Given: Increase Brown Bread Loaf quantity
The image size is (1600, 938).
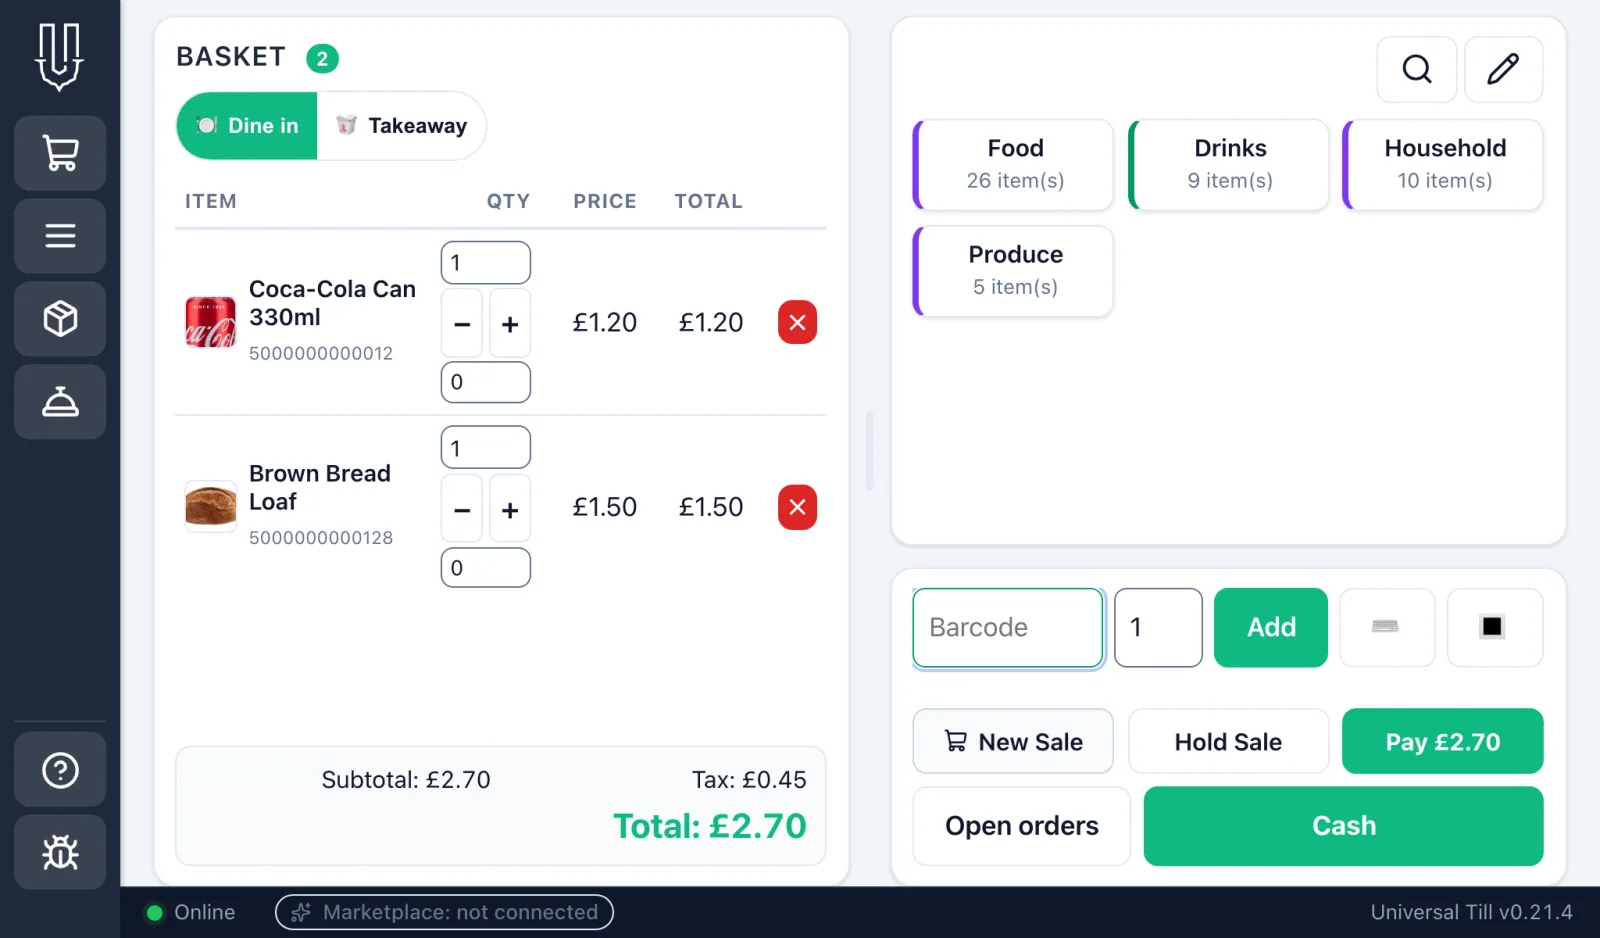Looking at the screenshot, I should point(510,510).
